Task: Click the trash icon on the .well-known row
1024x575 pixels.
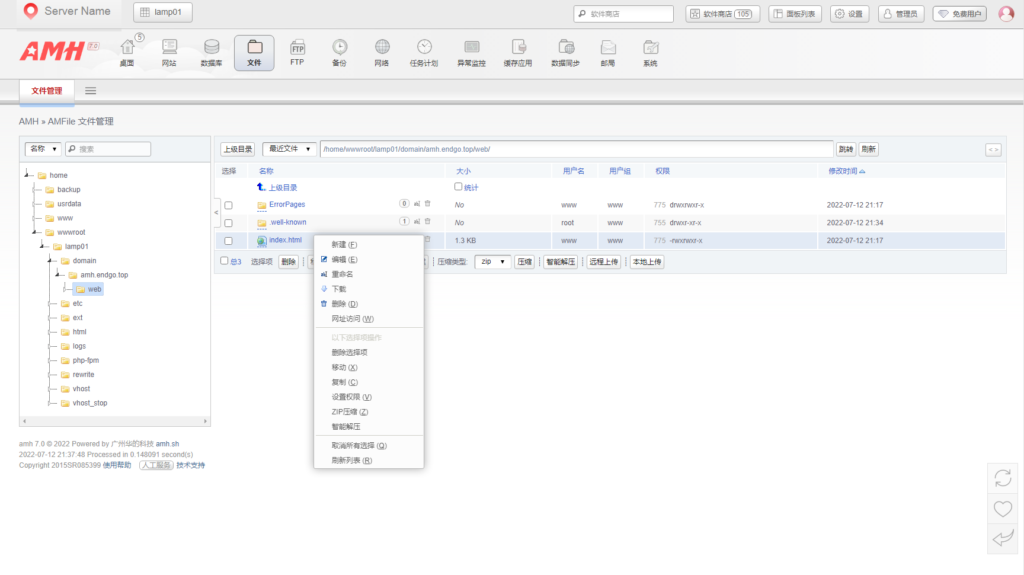Action: point(428,222)
